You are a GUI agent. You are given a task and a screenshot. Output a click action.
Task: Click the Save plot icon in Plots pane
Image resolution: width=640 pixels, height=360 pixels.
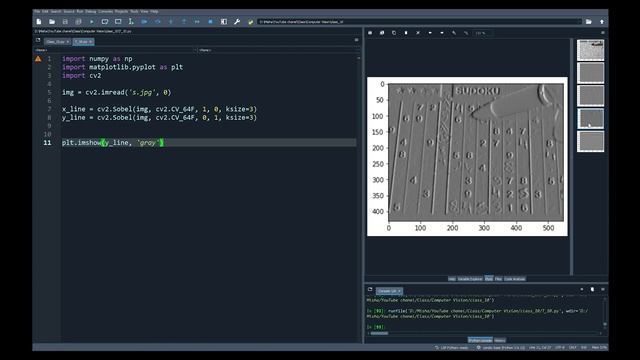click(370, 33)
